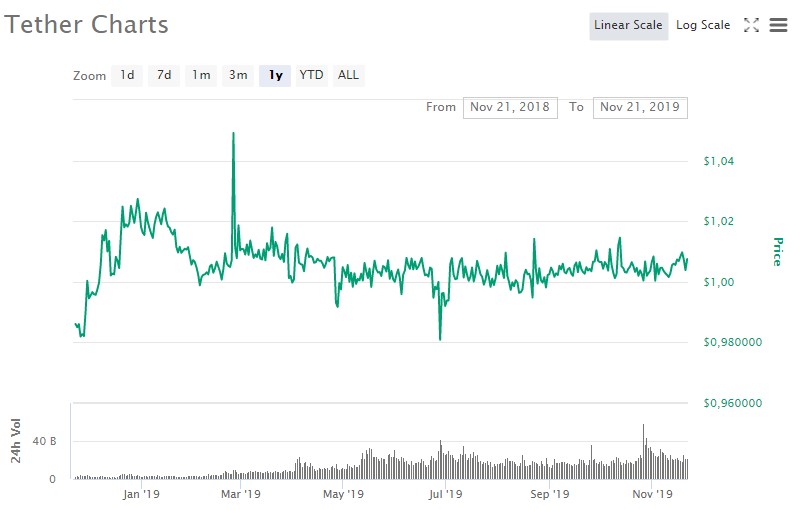794x510 pixels.
Task: Click the Tether Charts heading
Action: [x=86, y=25]
